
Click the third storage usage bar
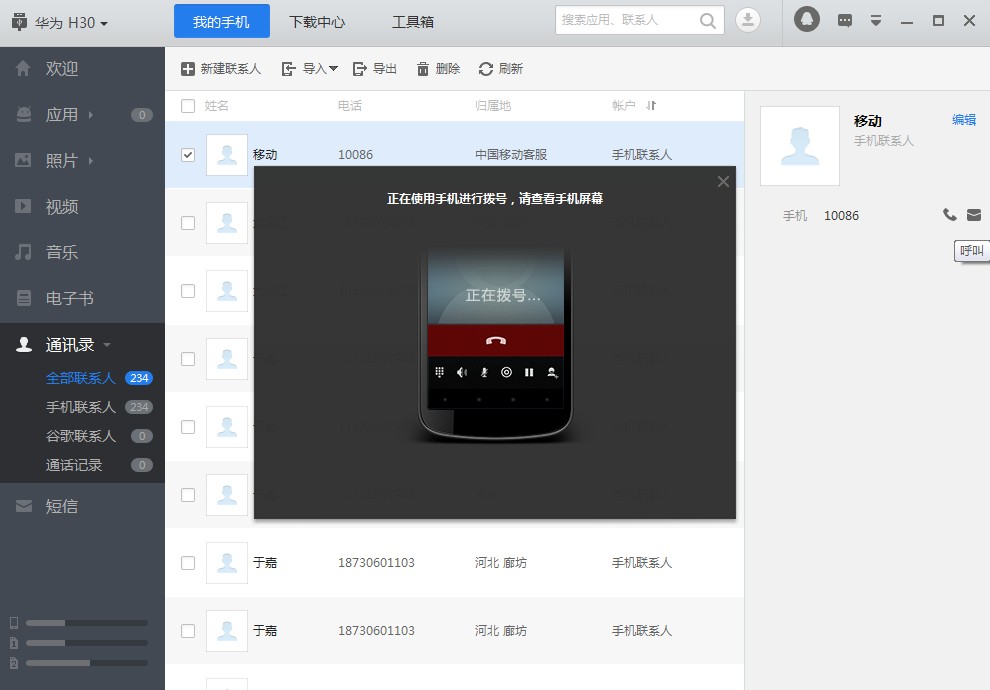tap(86, 663)
